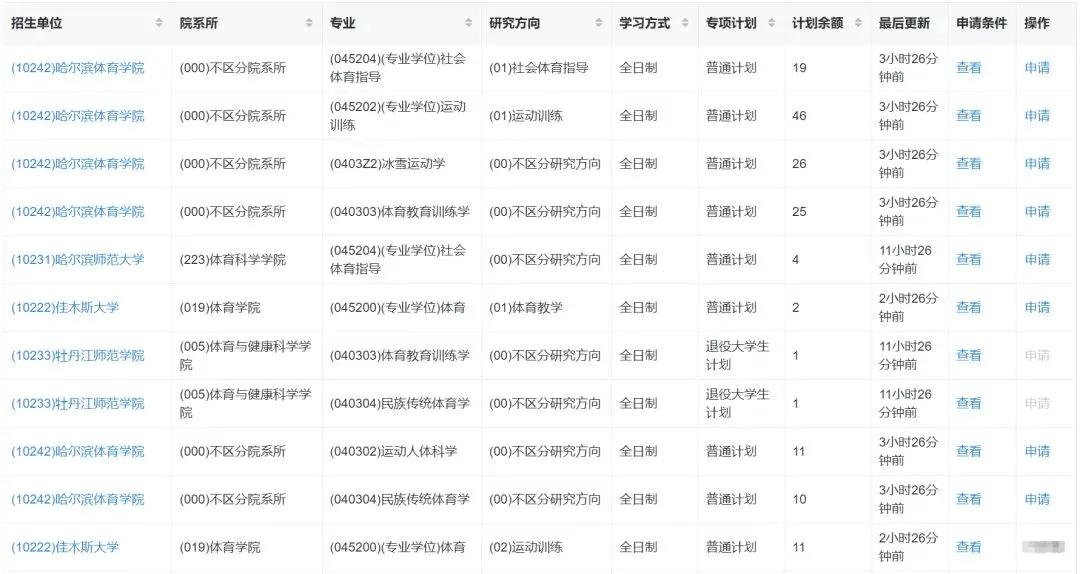The image size is (1080, 574).
Task: Open 哈尔滨体育学院 link in first 社会体育指导 row
Action: pyautogui.click(x=78, y=68)
